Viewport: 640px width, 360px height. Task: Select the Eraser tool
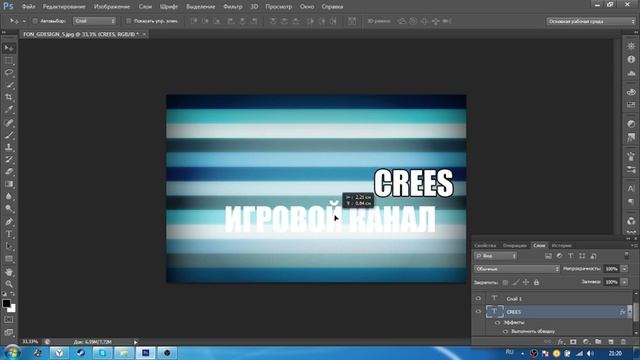pos(9,172)
